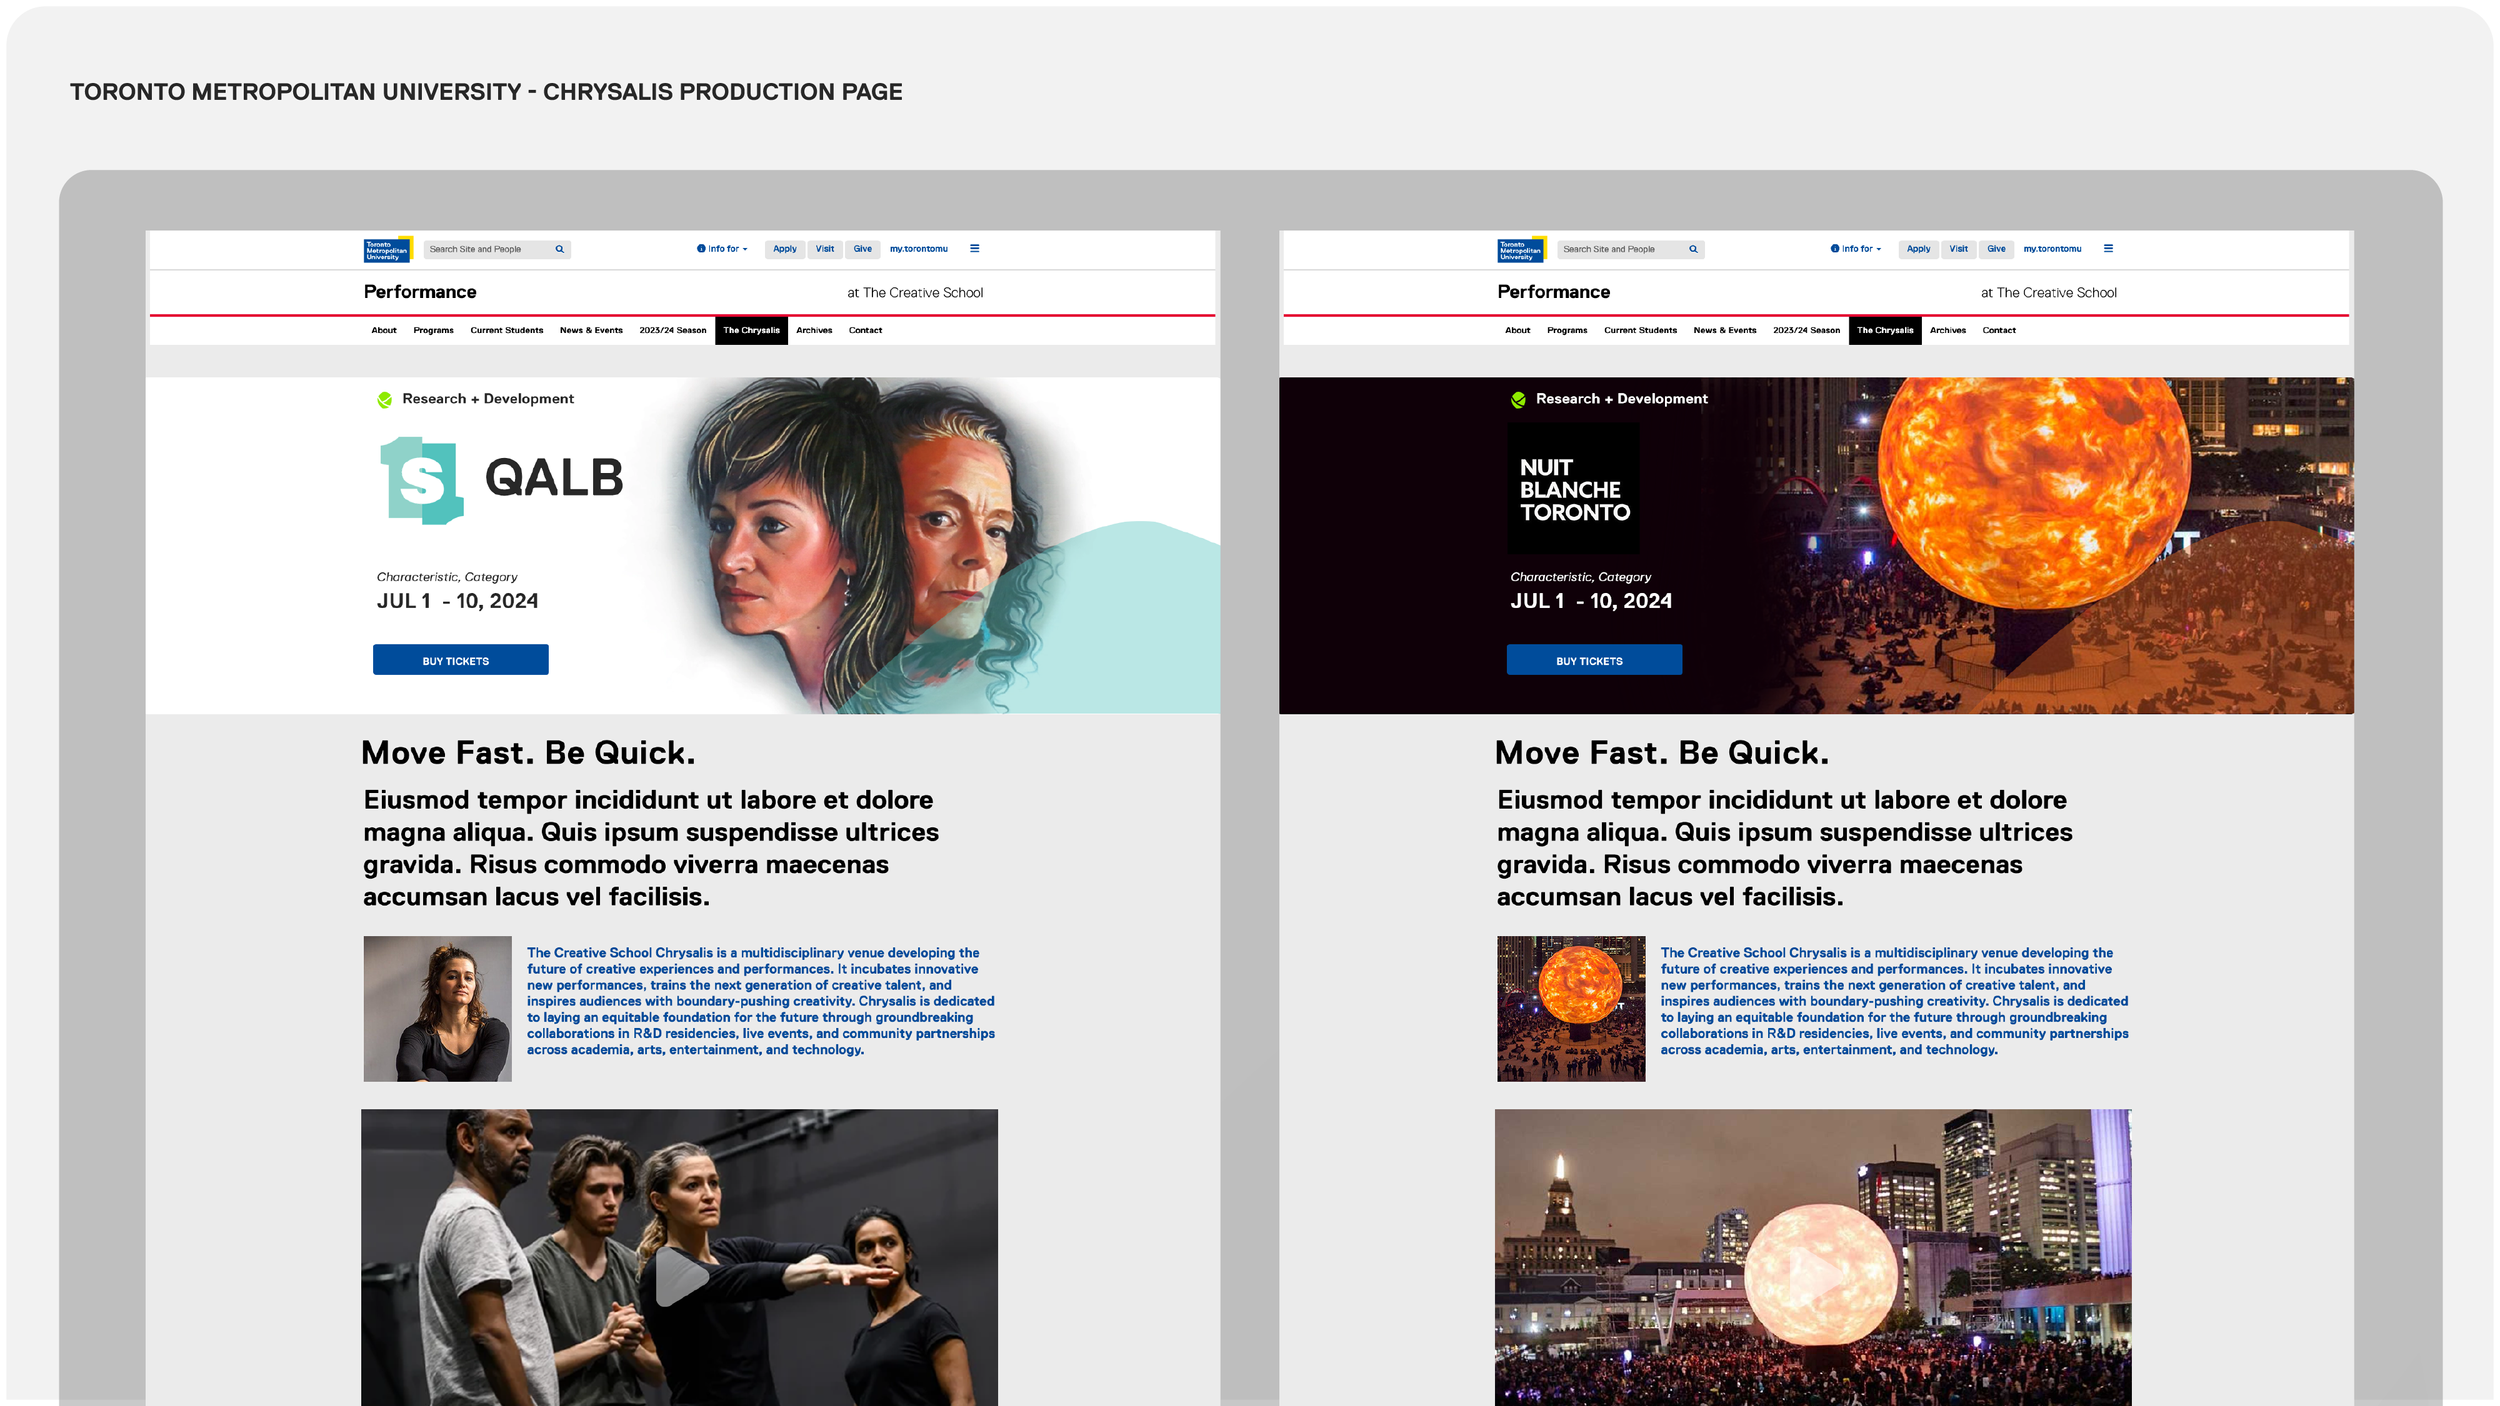Click the search icon on the right page
Image resolution: width=2500 pixels, height=1406 pixels.
coord(1693,249)
